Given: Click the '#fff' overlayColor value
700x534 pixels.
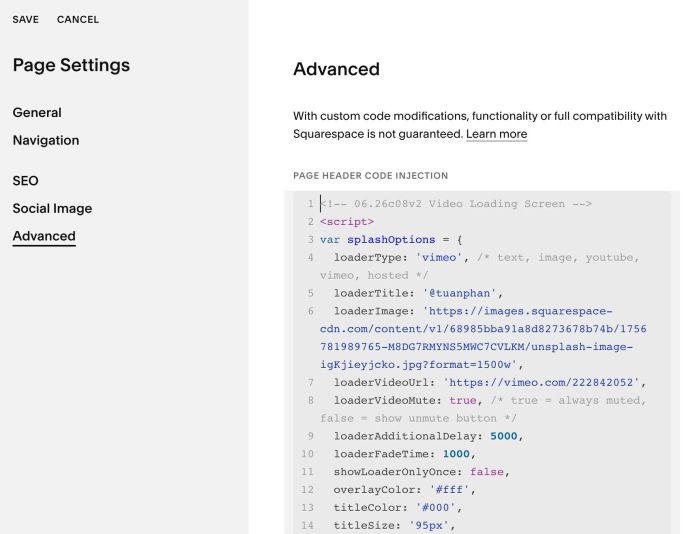Looking at the screenshot, I should pyautogui.click(x=449, y=490).
